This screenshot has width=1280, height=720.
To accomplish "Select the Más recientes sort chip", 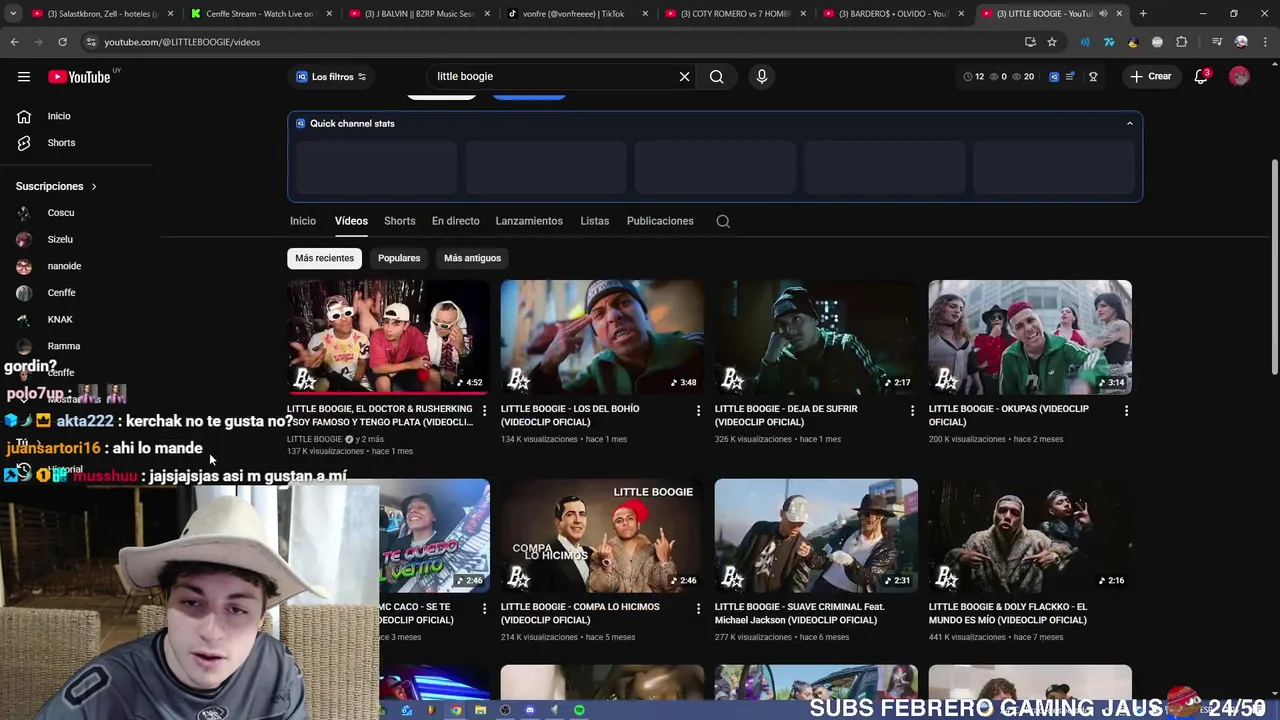I will coord(324,258).
